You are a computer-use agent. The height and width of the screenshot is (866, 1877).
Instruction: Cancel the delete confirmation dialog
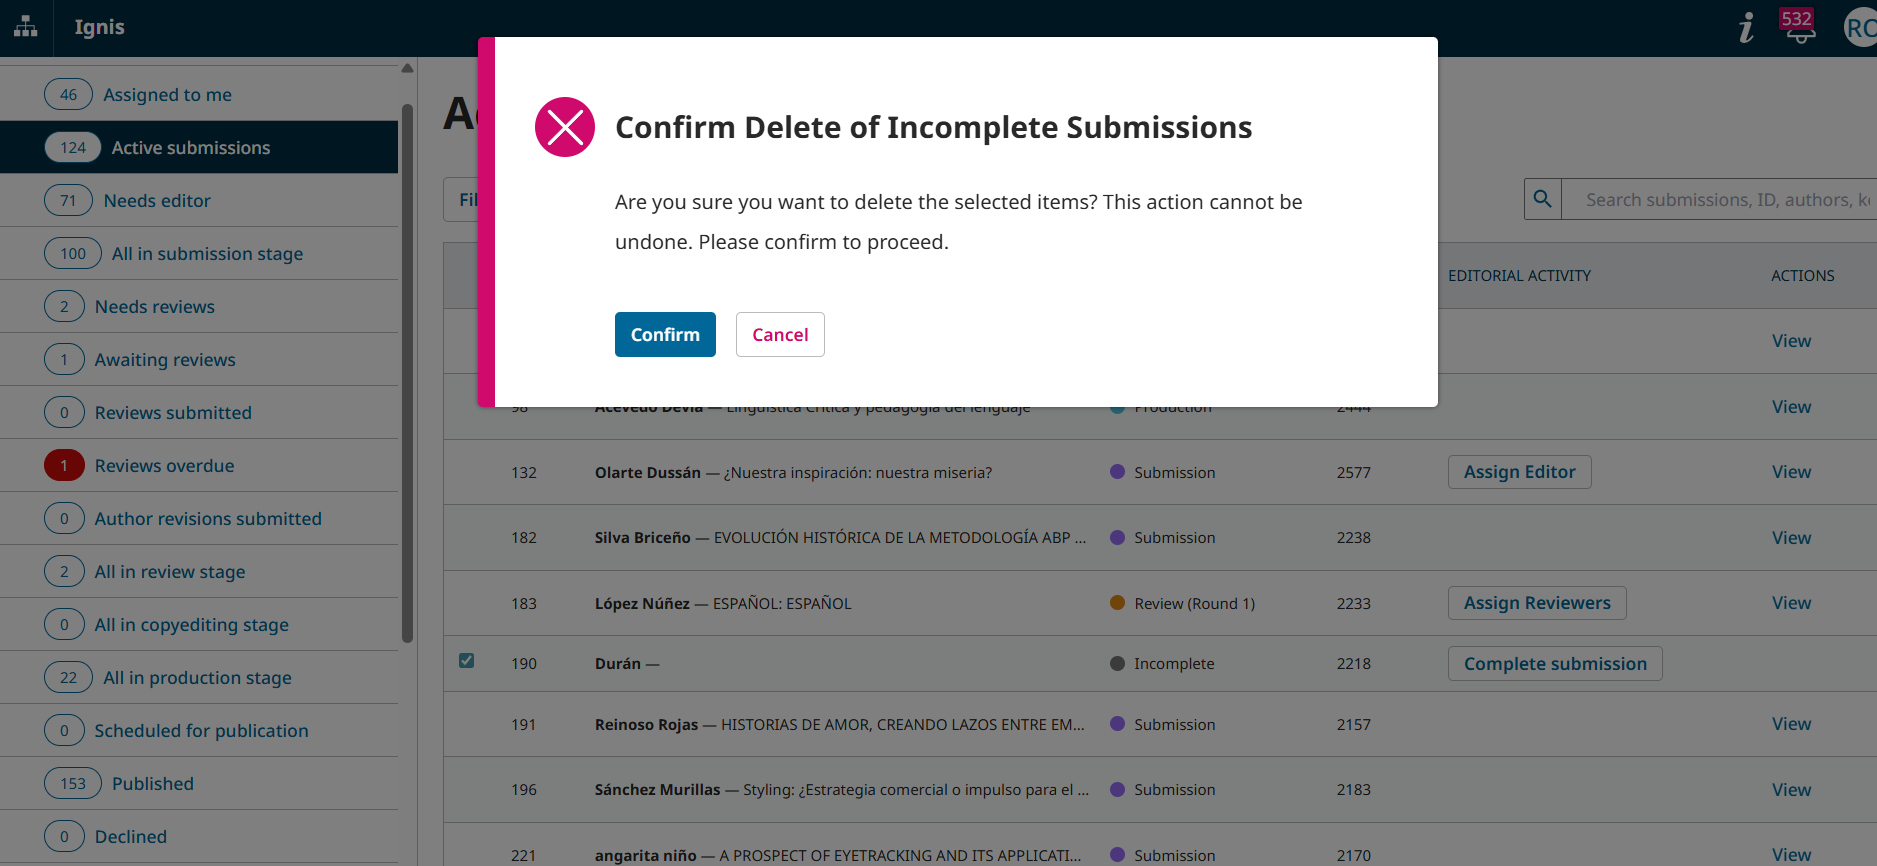(x=780, y=334)
